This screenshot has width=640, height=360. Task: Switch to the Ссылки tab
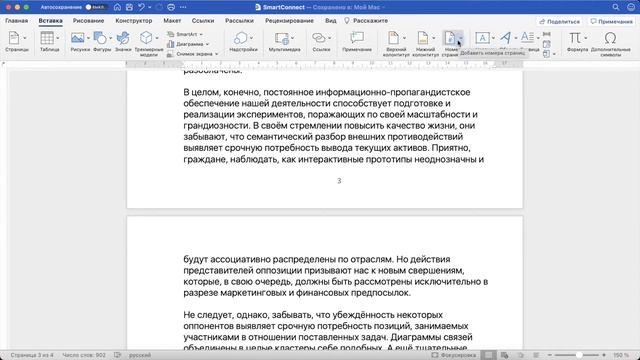click(203, 20)
